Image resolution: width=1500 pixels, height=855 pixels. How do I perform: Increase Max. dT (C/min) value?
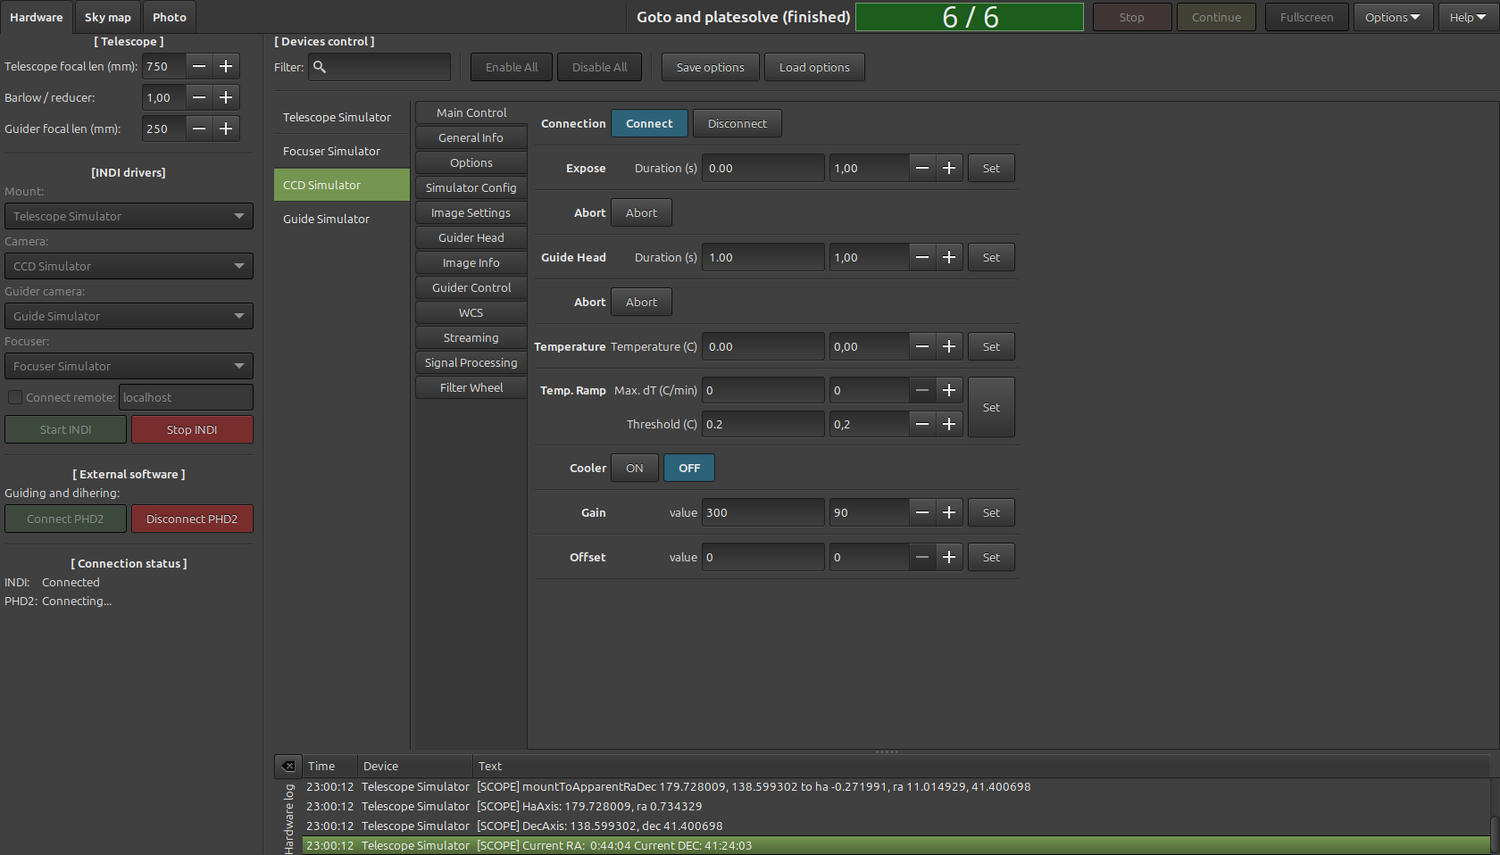click(949, 390)
